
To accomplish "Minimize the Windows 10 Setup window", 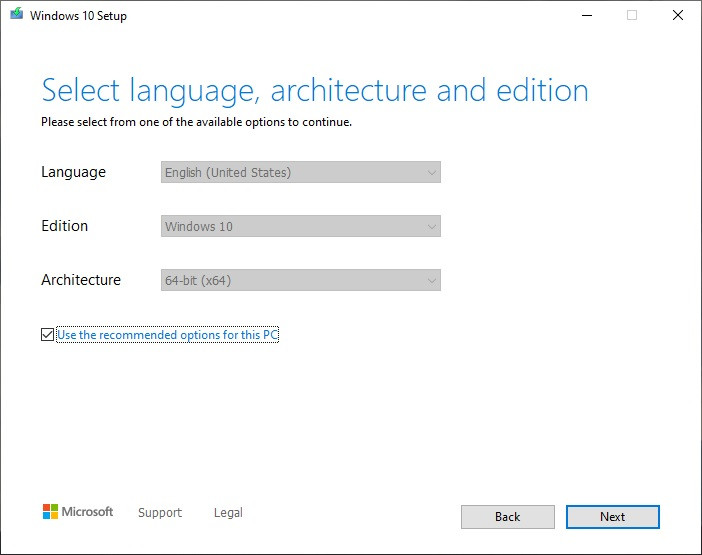I will (585, 15).
